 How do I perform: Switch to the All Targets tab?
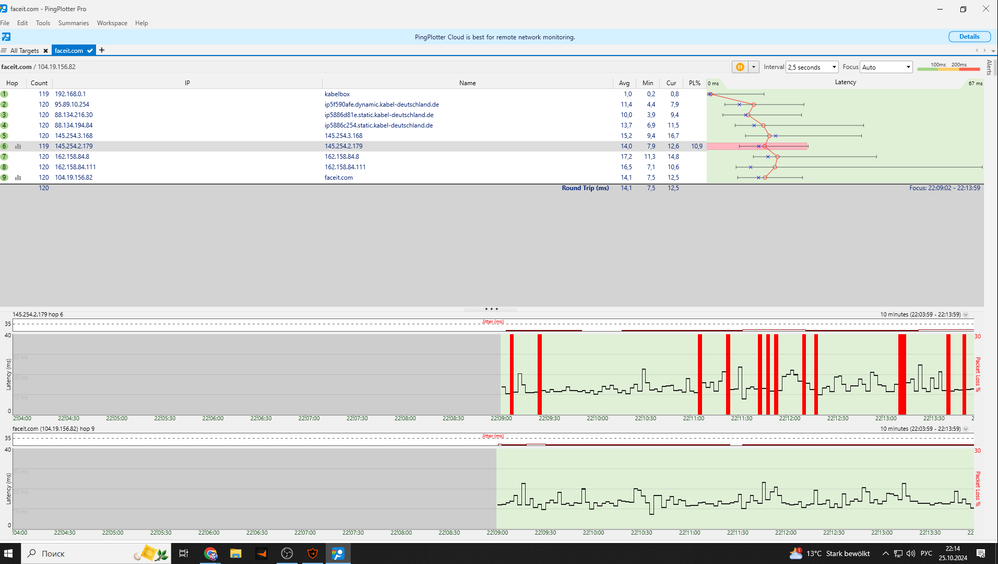(x=25, y=50)
